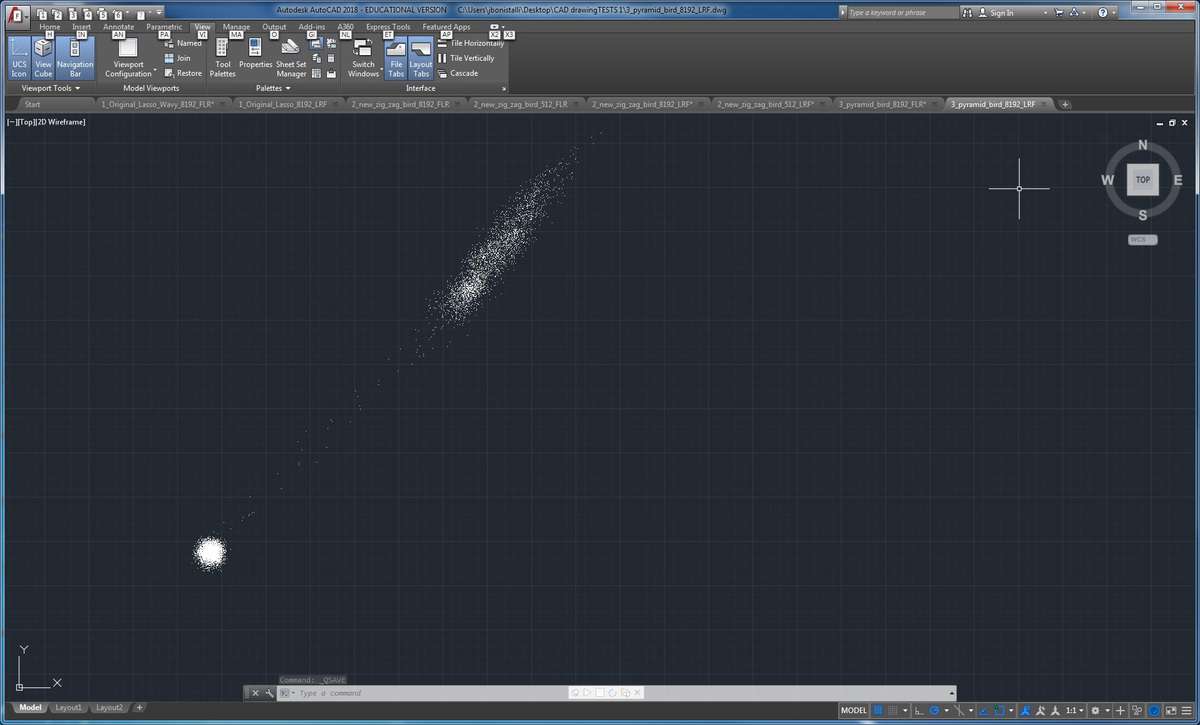Click the application menu A logo
The width and height of the screenshot is (1200, 725).
coord(15,13)
